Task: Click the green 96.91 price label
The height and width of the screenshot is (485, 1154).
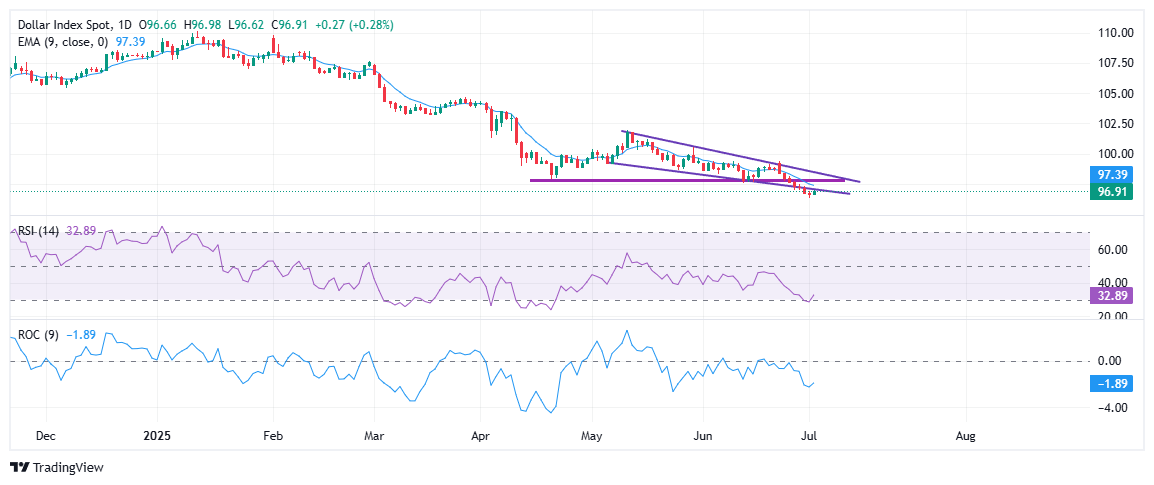Action: pos(1112,190)
